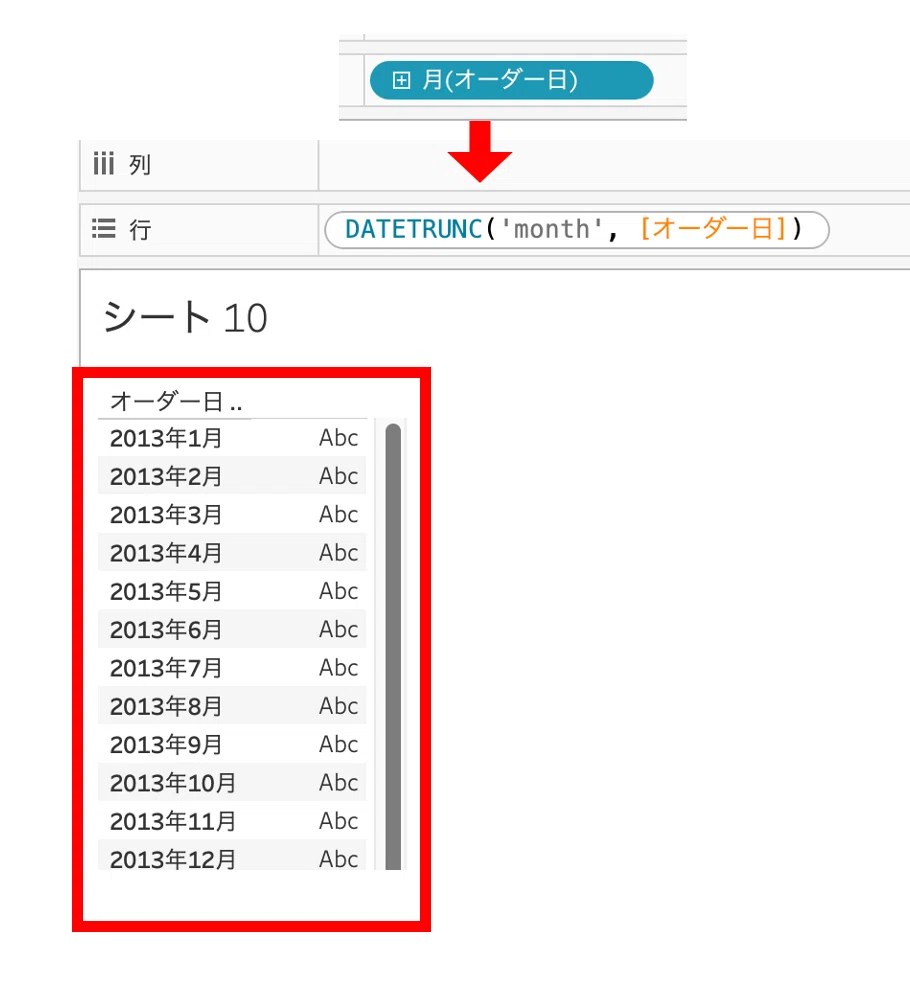910x988 pixels.
Task: Click the Abc mark in 2013年9月 row
Action: (338, 744)
